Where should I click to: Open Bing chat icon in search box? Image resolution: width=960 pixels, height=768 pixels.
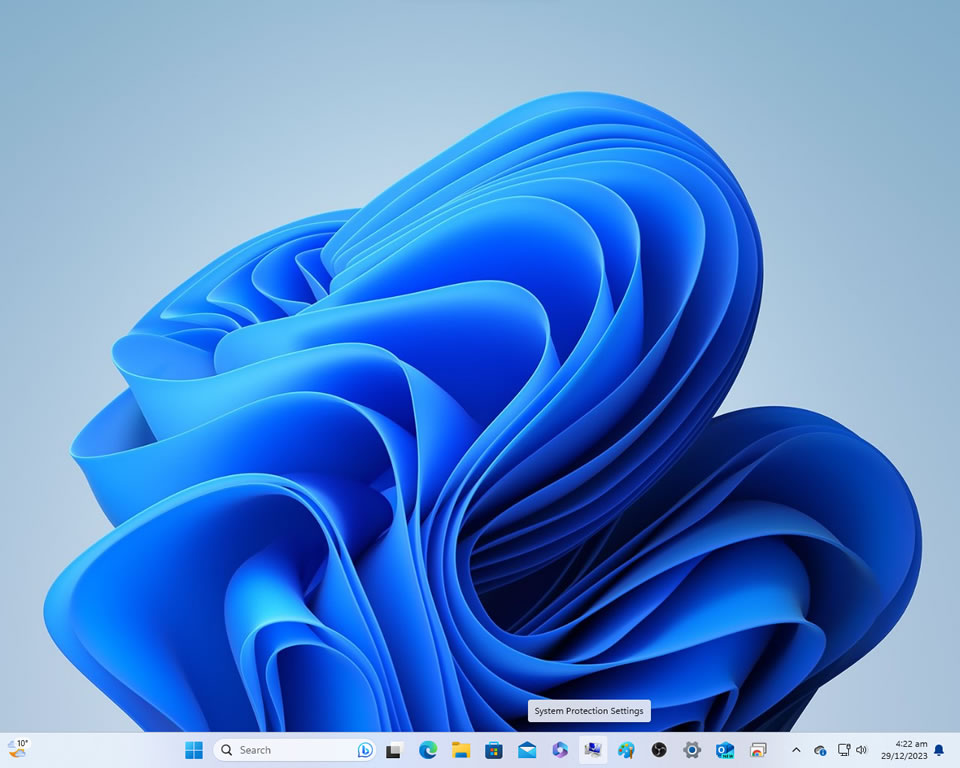click(365, 750)
